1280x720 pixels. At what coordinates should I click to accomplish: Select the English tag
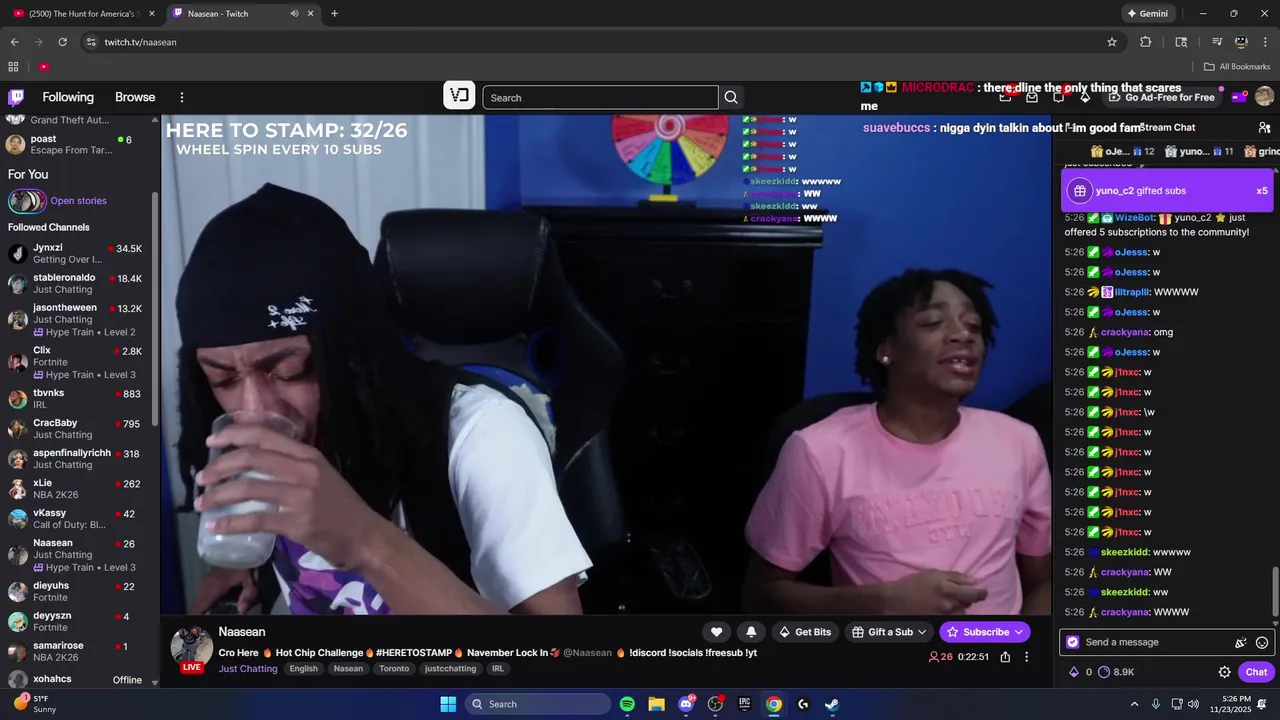303,669
